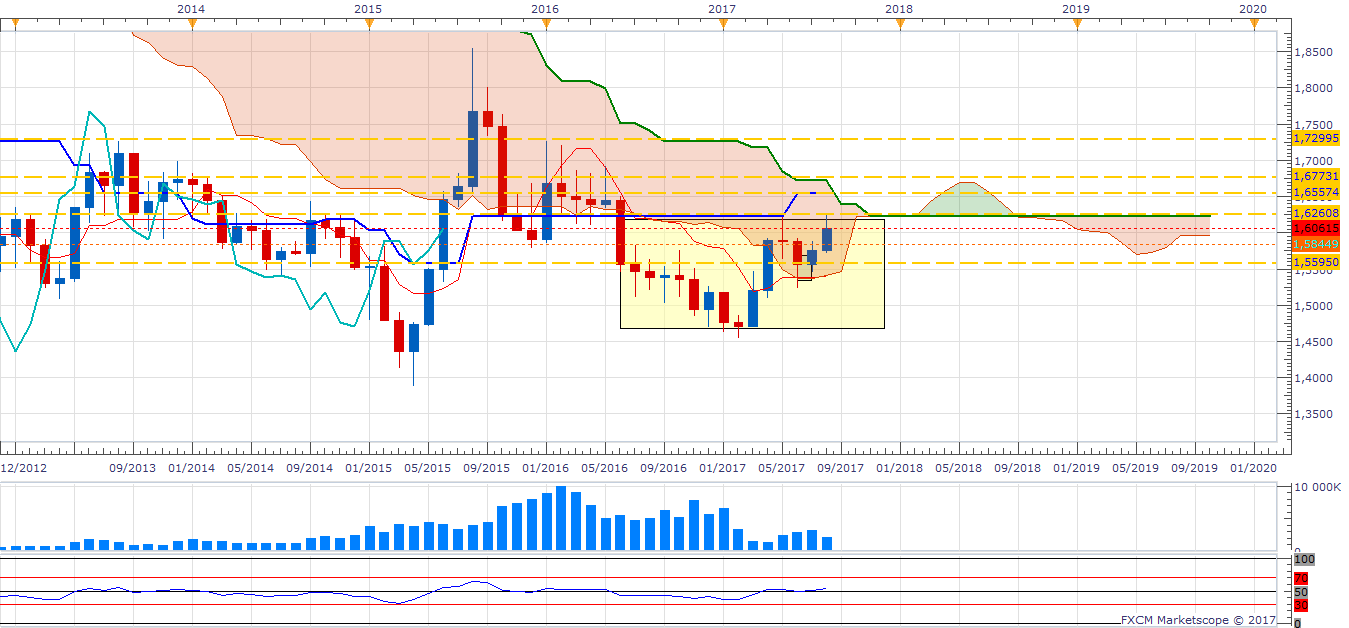Click the 09/2019 date axis label
Image resolution: width=1349 pixels, height=628 pixels.
[1194, 468]
